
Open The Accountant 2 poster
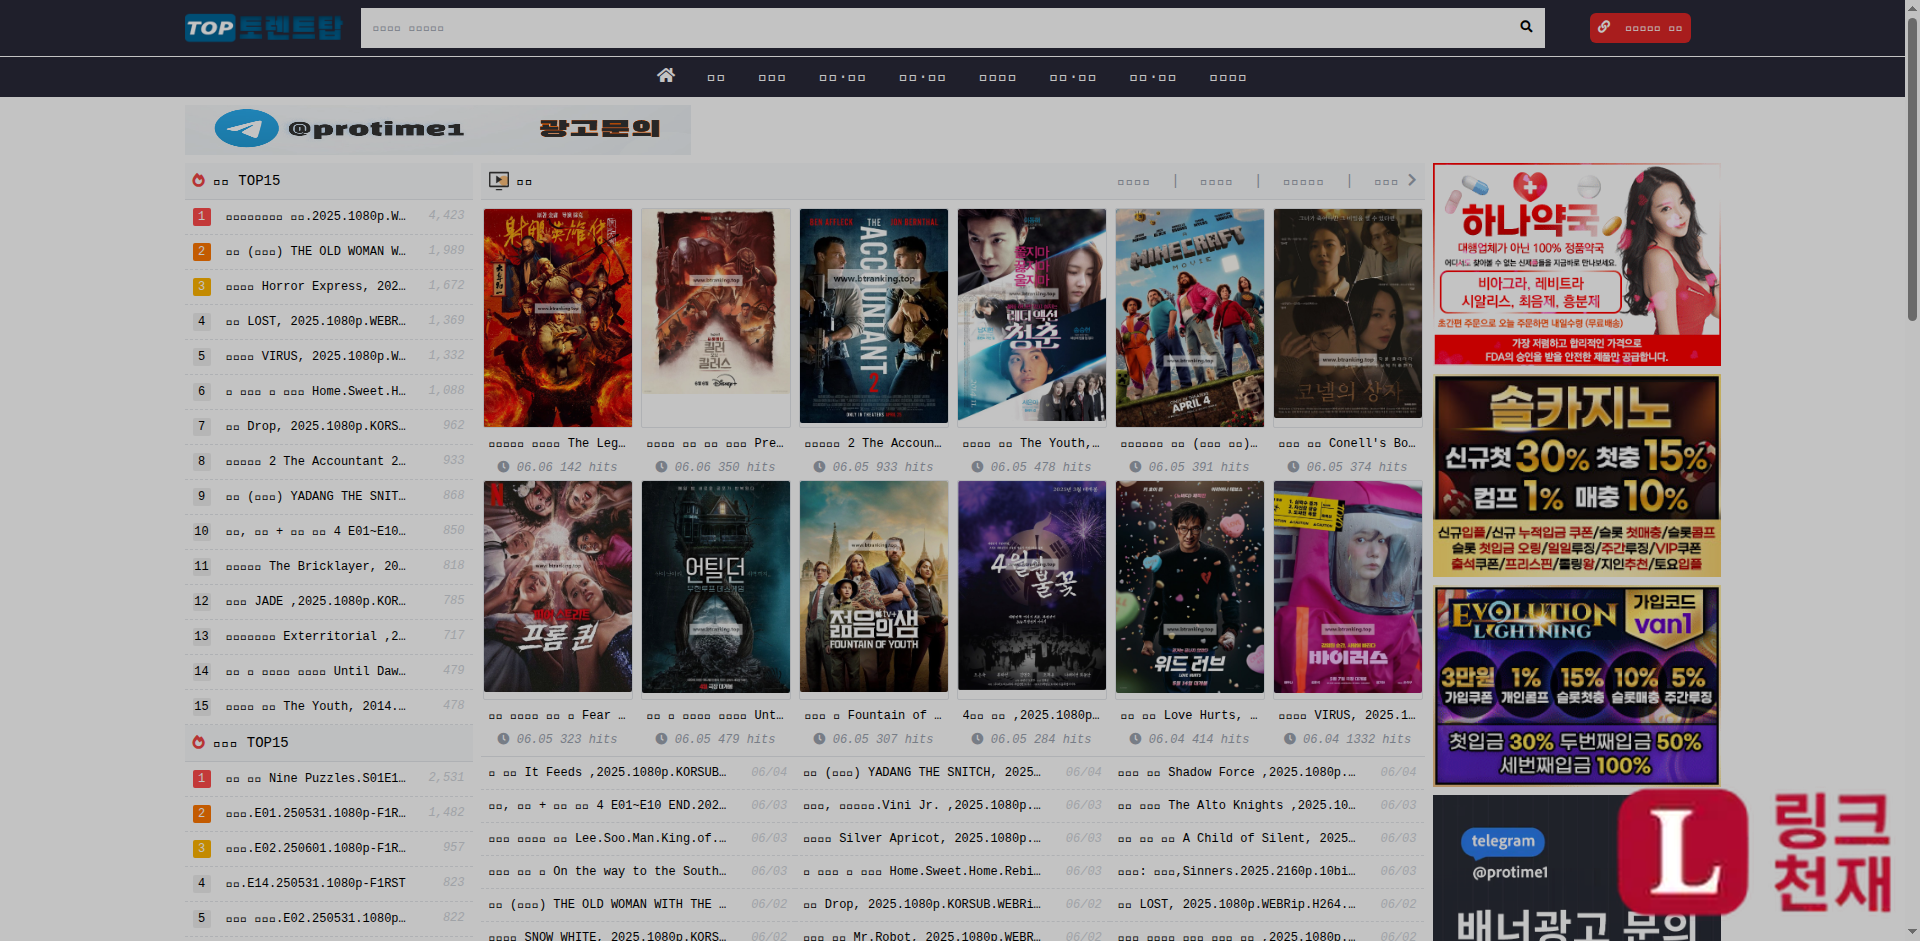coord(874,316)
